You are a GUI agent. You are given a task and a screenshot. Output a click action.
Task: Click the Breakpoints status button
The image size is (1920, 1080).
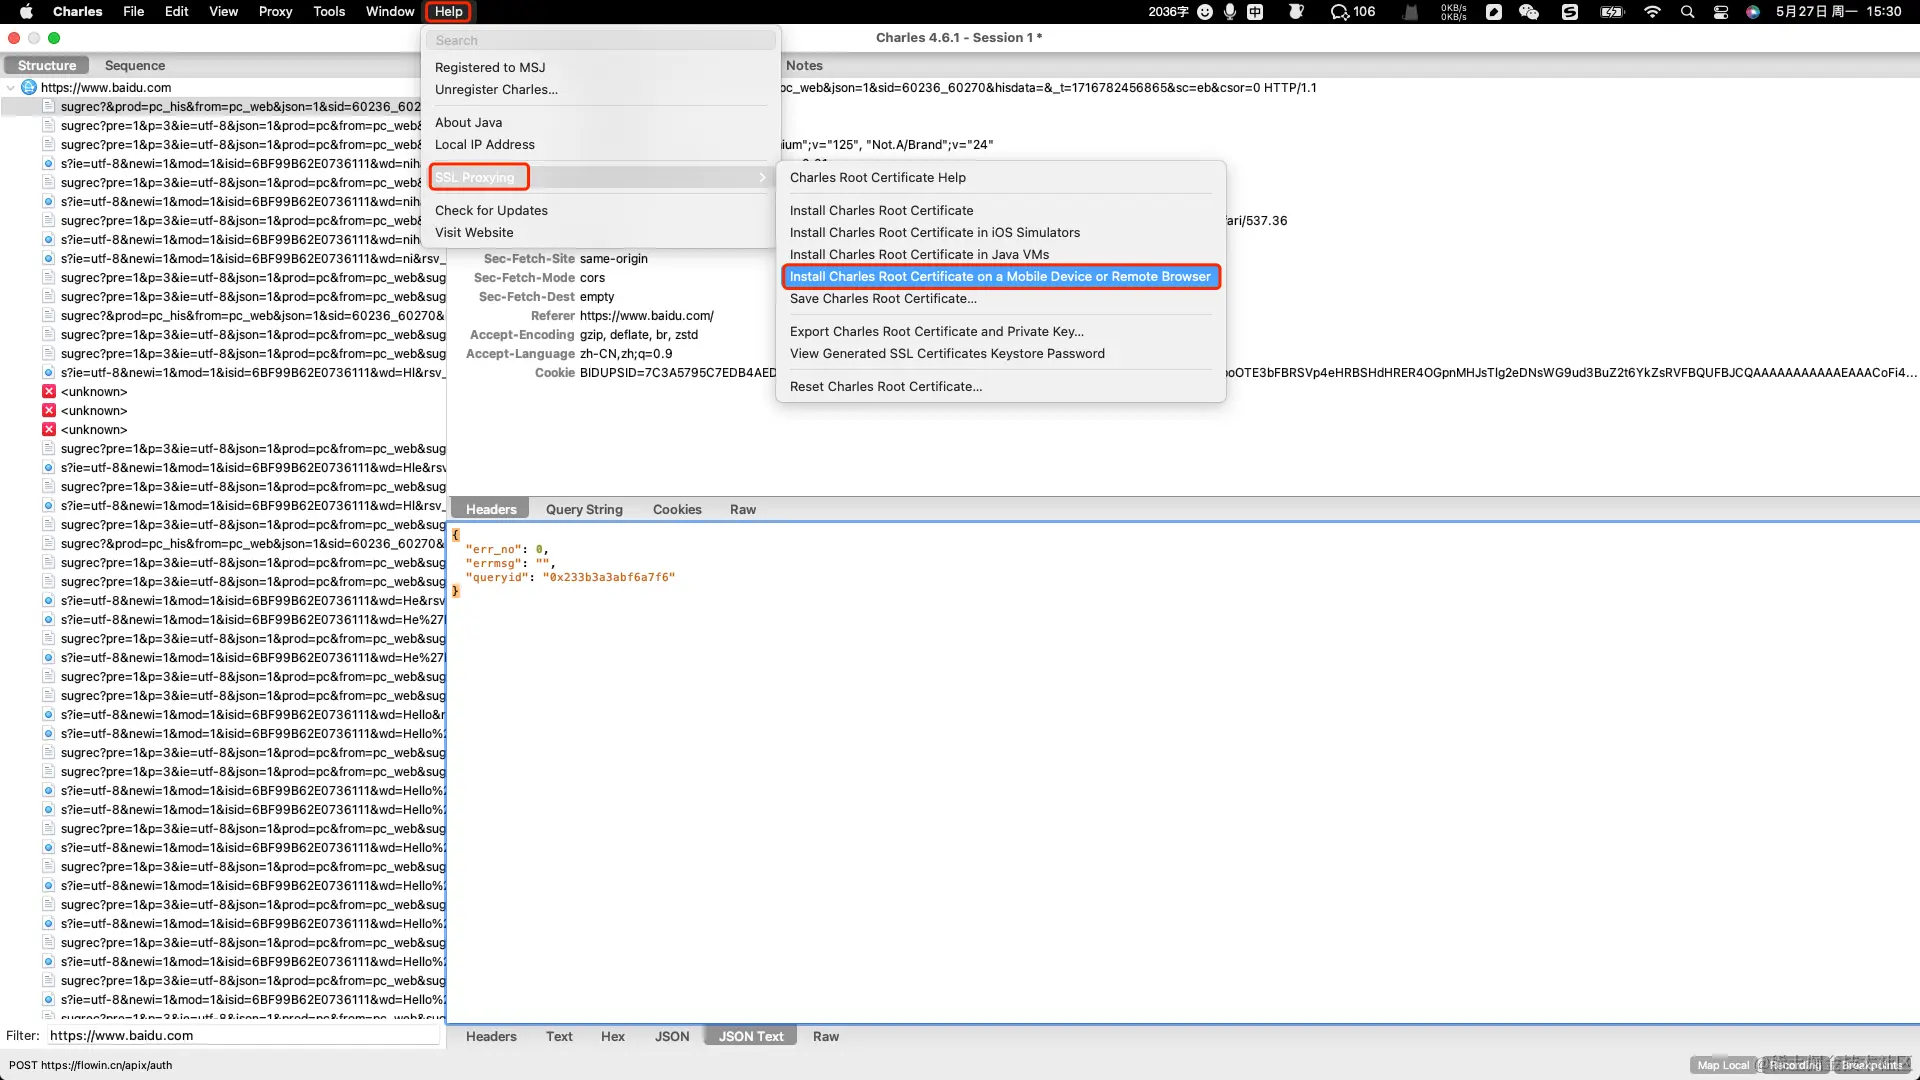[1872, 1066]
